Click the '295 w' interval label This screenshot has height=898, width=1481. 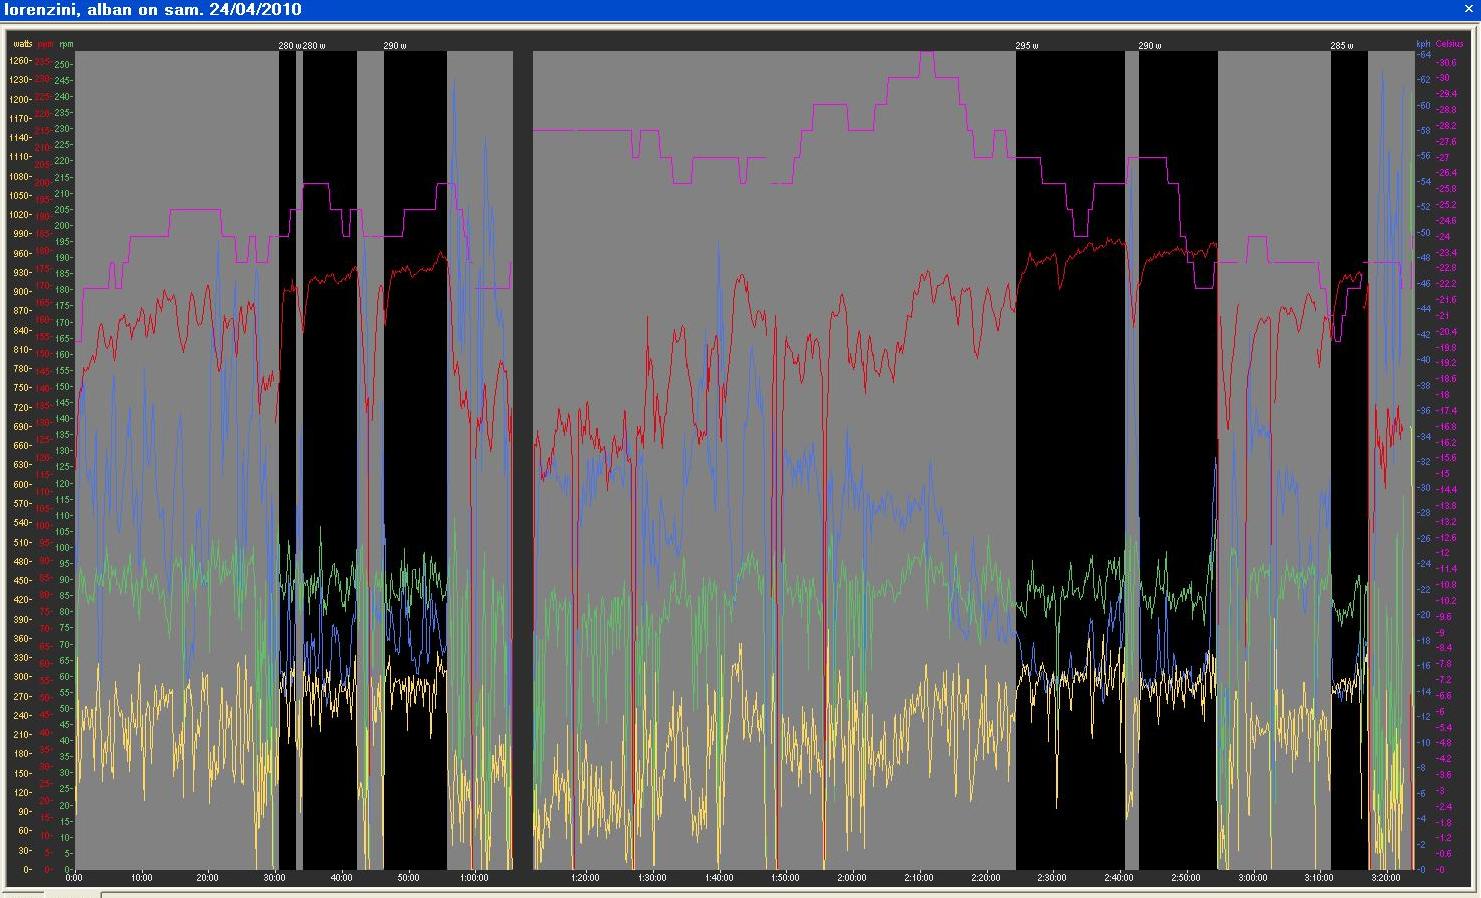(x=1027, y=46)
